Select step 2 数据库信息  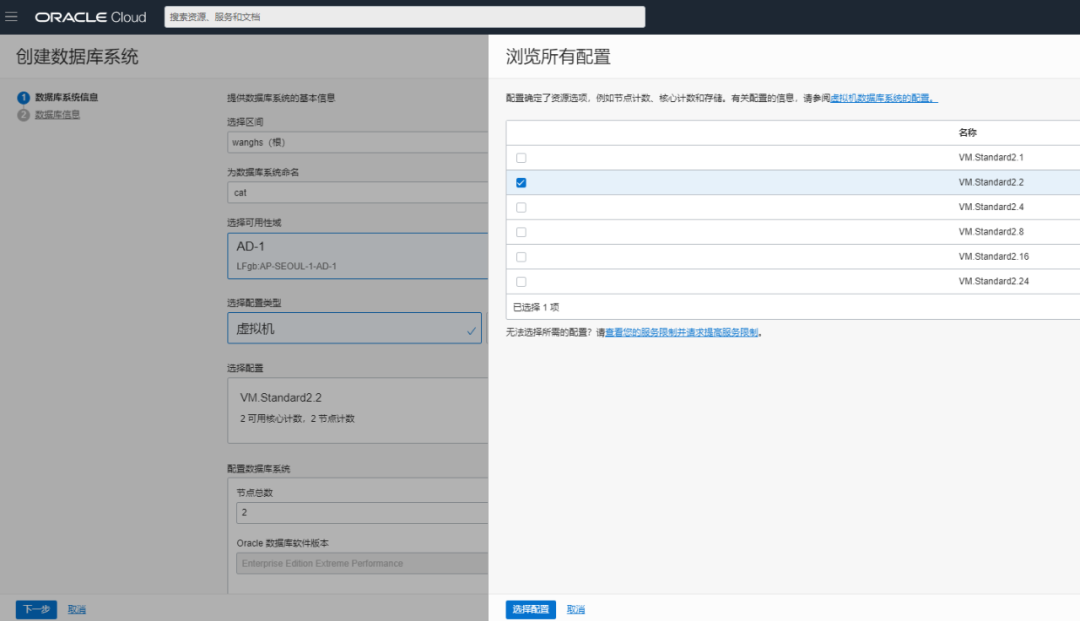[57, 114]
